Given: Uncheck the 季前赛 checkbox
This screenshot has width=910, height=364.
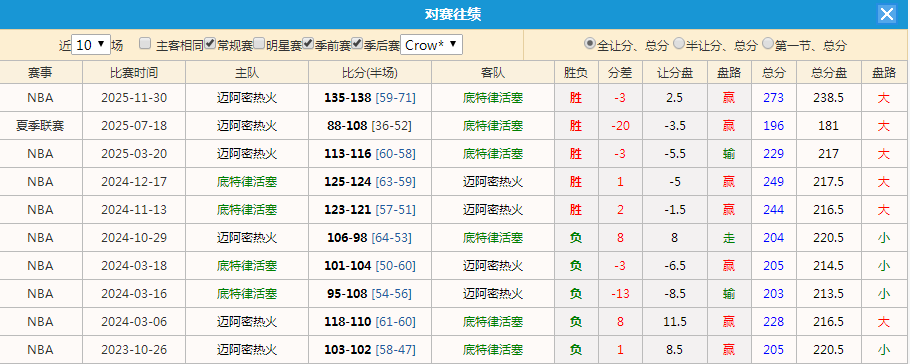Looking at the screenshot, I should pos(308,43).
